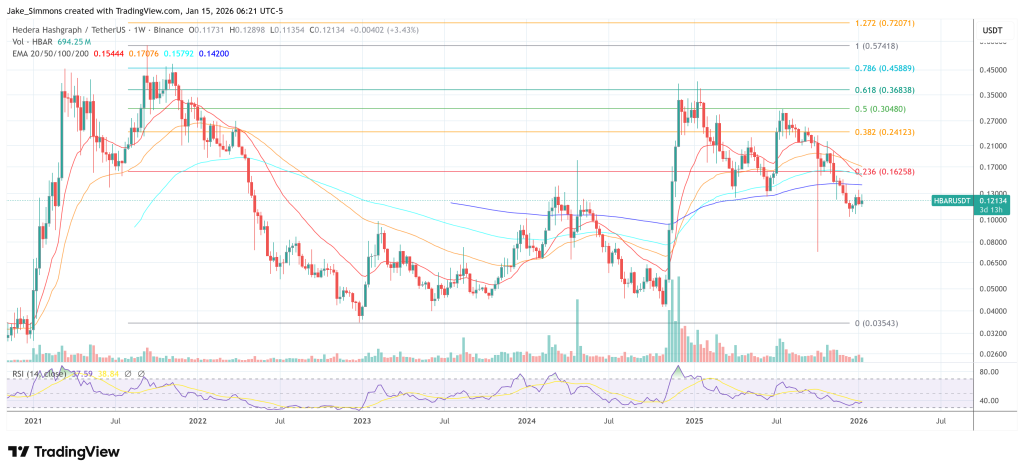The image size is (1024, 473).
Task: Click the 2026 marker on the time axis
Action: pos(859,422)
